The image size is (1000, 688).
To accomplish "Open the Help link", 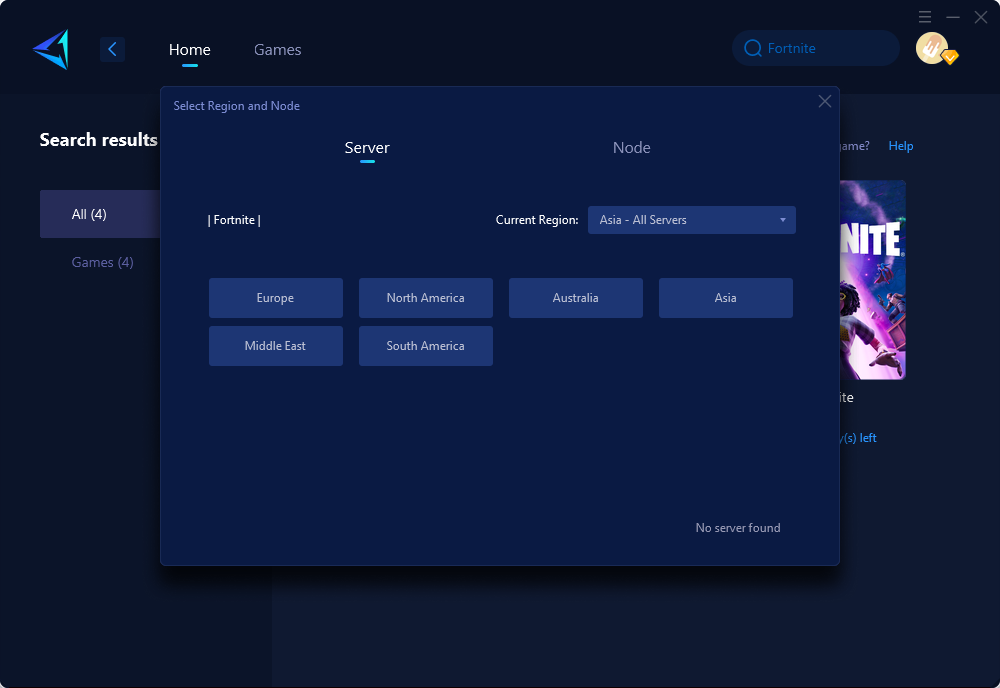I will [x=901, y=146].
